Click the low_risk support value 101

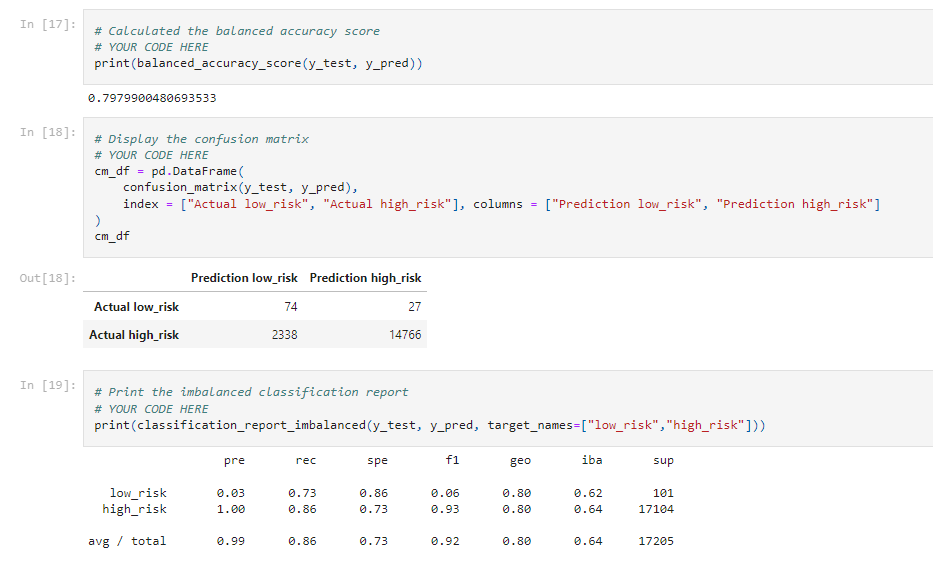663,493
